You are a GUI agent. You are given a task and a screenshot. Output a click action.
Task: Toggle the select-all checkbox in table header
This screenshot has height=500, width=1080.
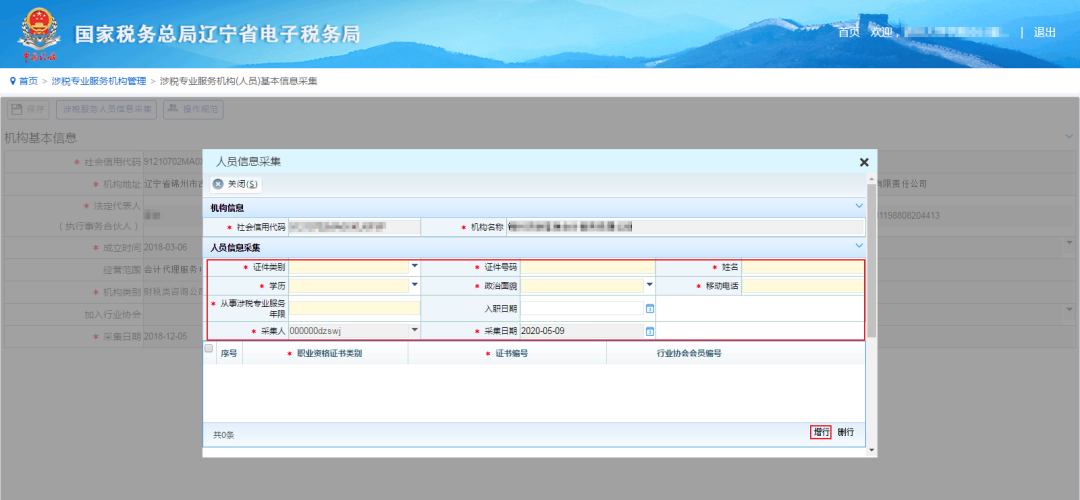coord(209,349)
